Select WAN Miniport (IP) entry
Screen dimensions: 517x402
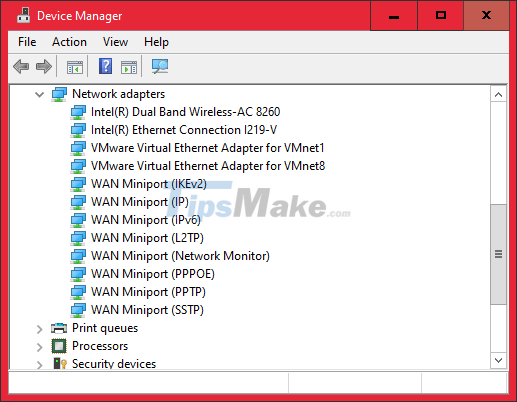click(x=140, y=202)
